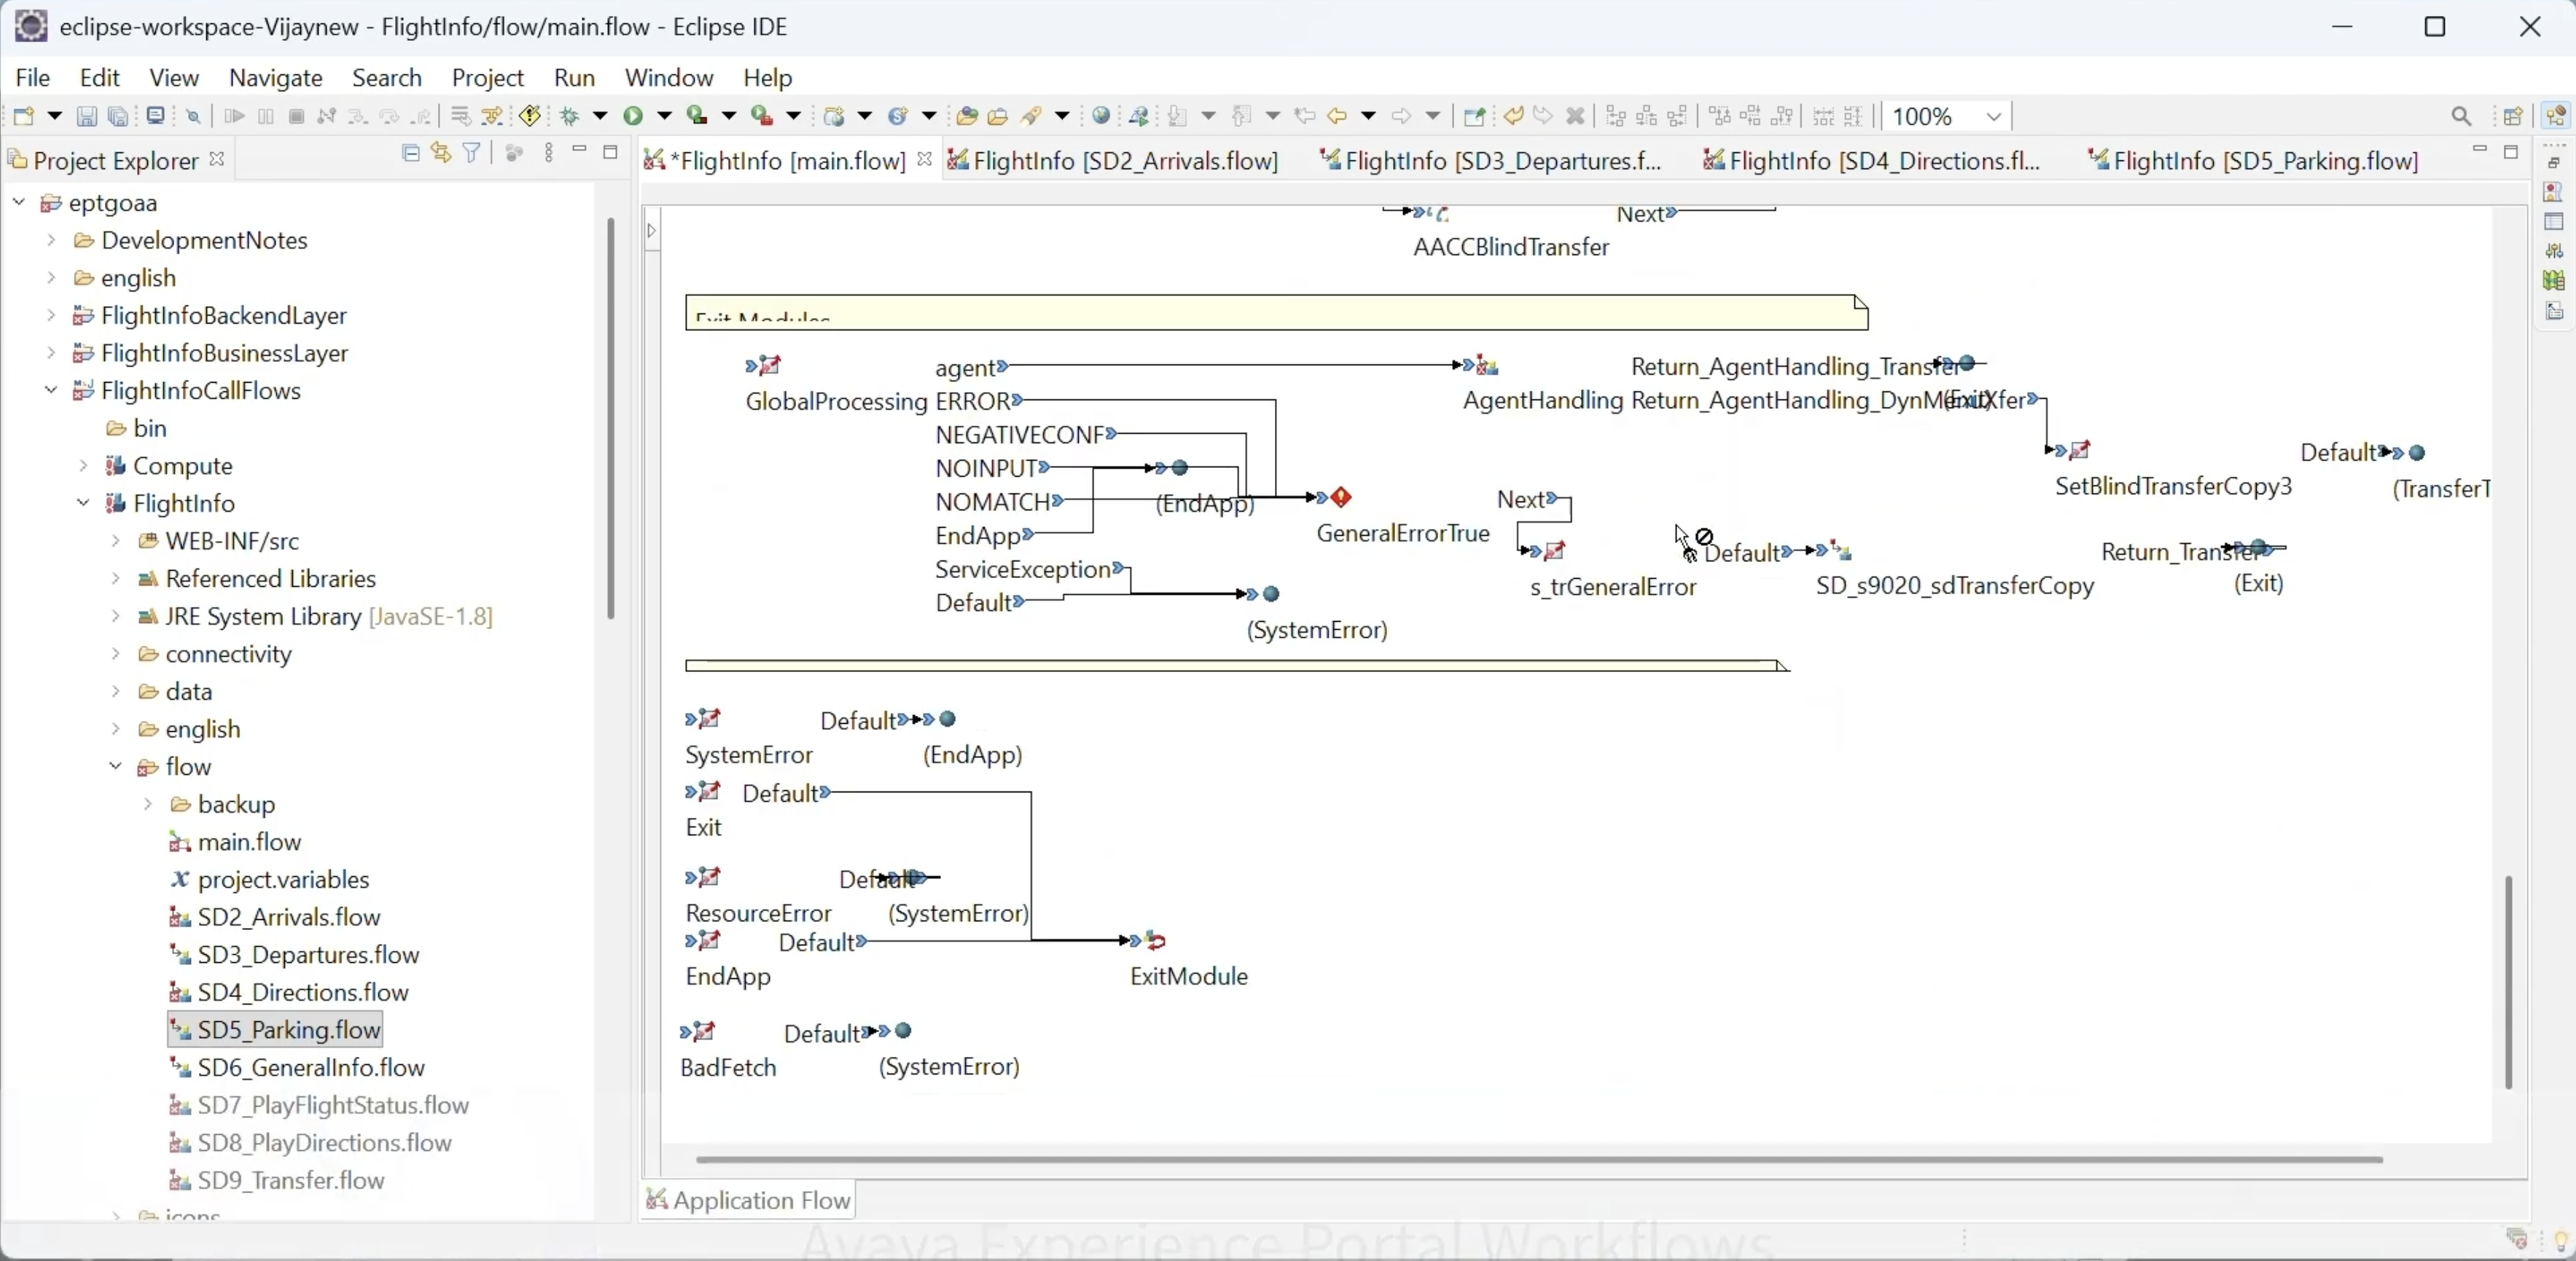Close the FlightInfo [main.flow] editor tab
Viewport: 2576px width, 1261px height.
[925, 160]
